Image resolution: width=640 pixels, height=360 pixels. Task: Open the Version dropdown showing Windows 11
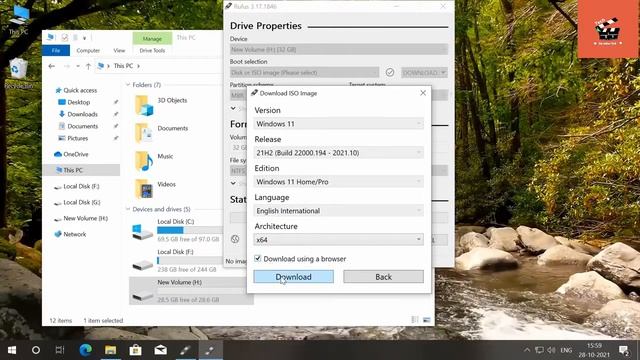[338, 124]
